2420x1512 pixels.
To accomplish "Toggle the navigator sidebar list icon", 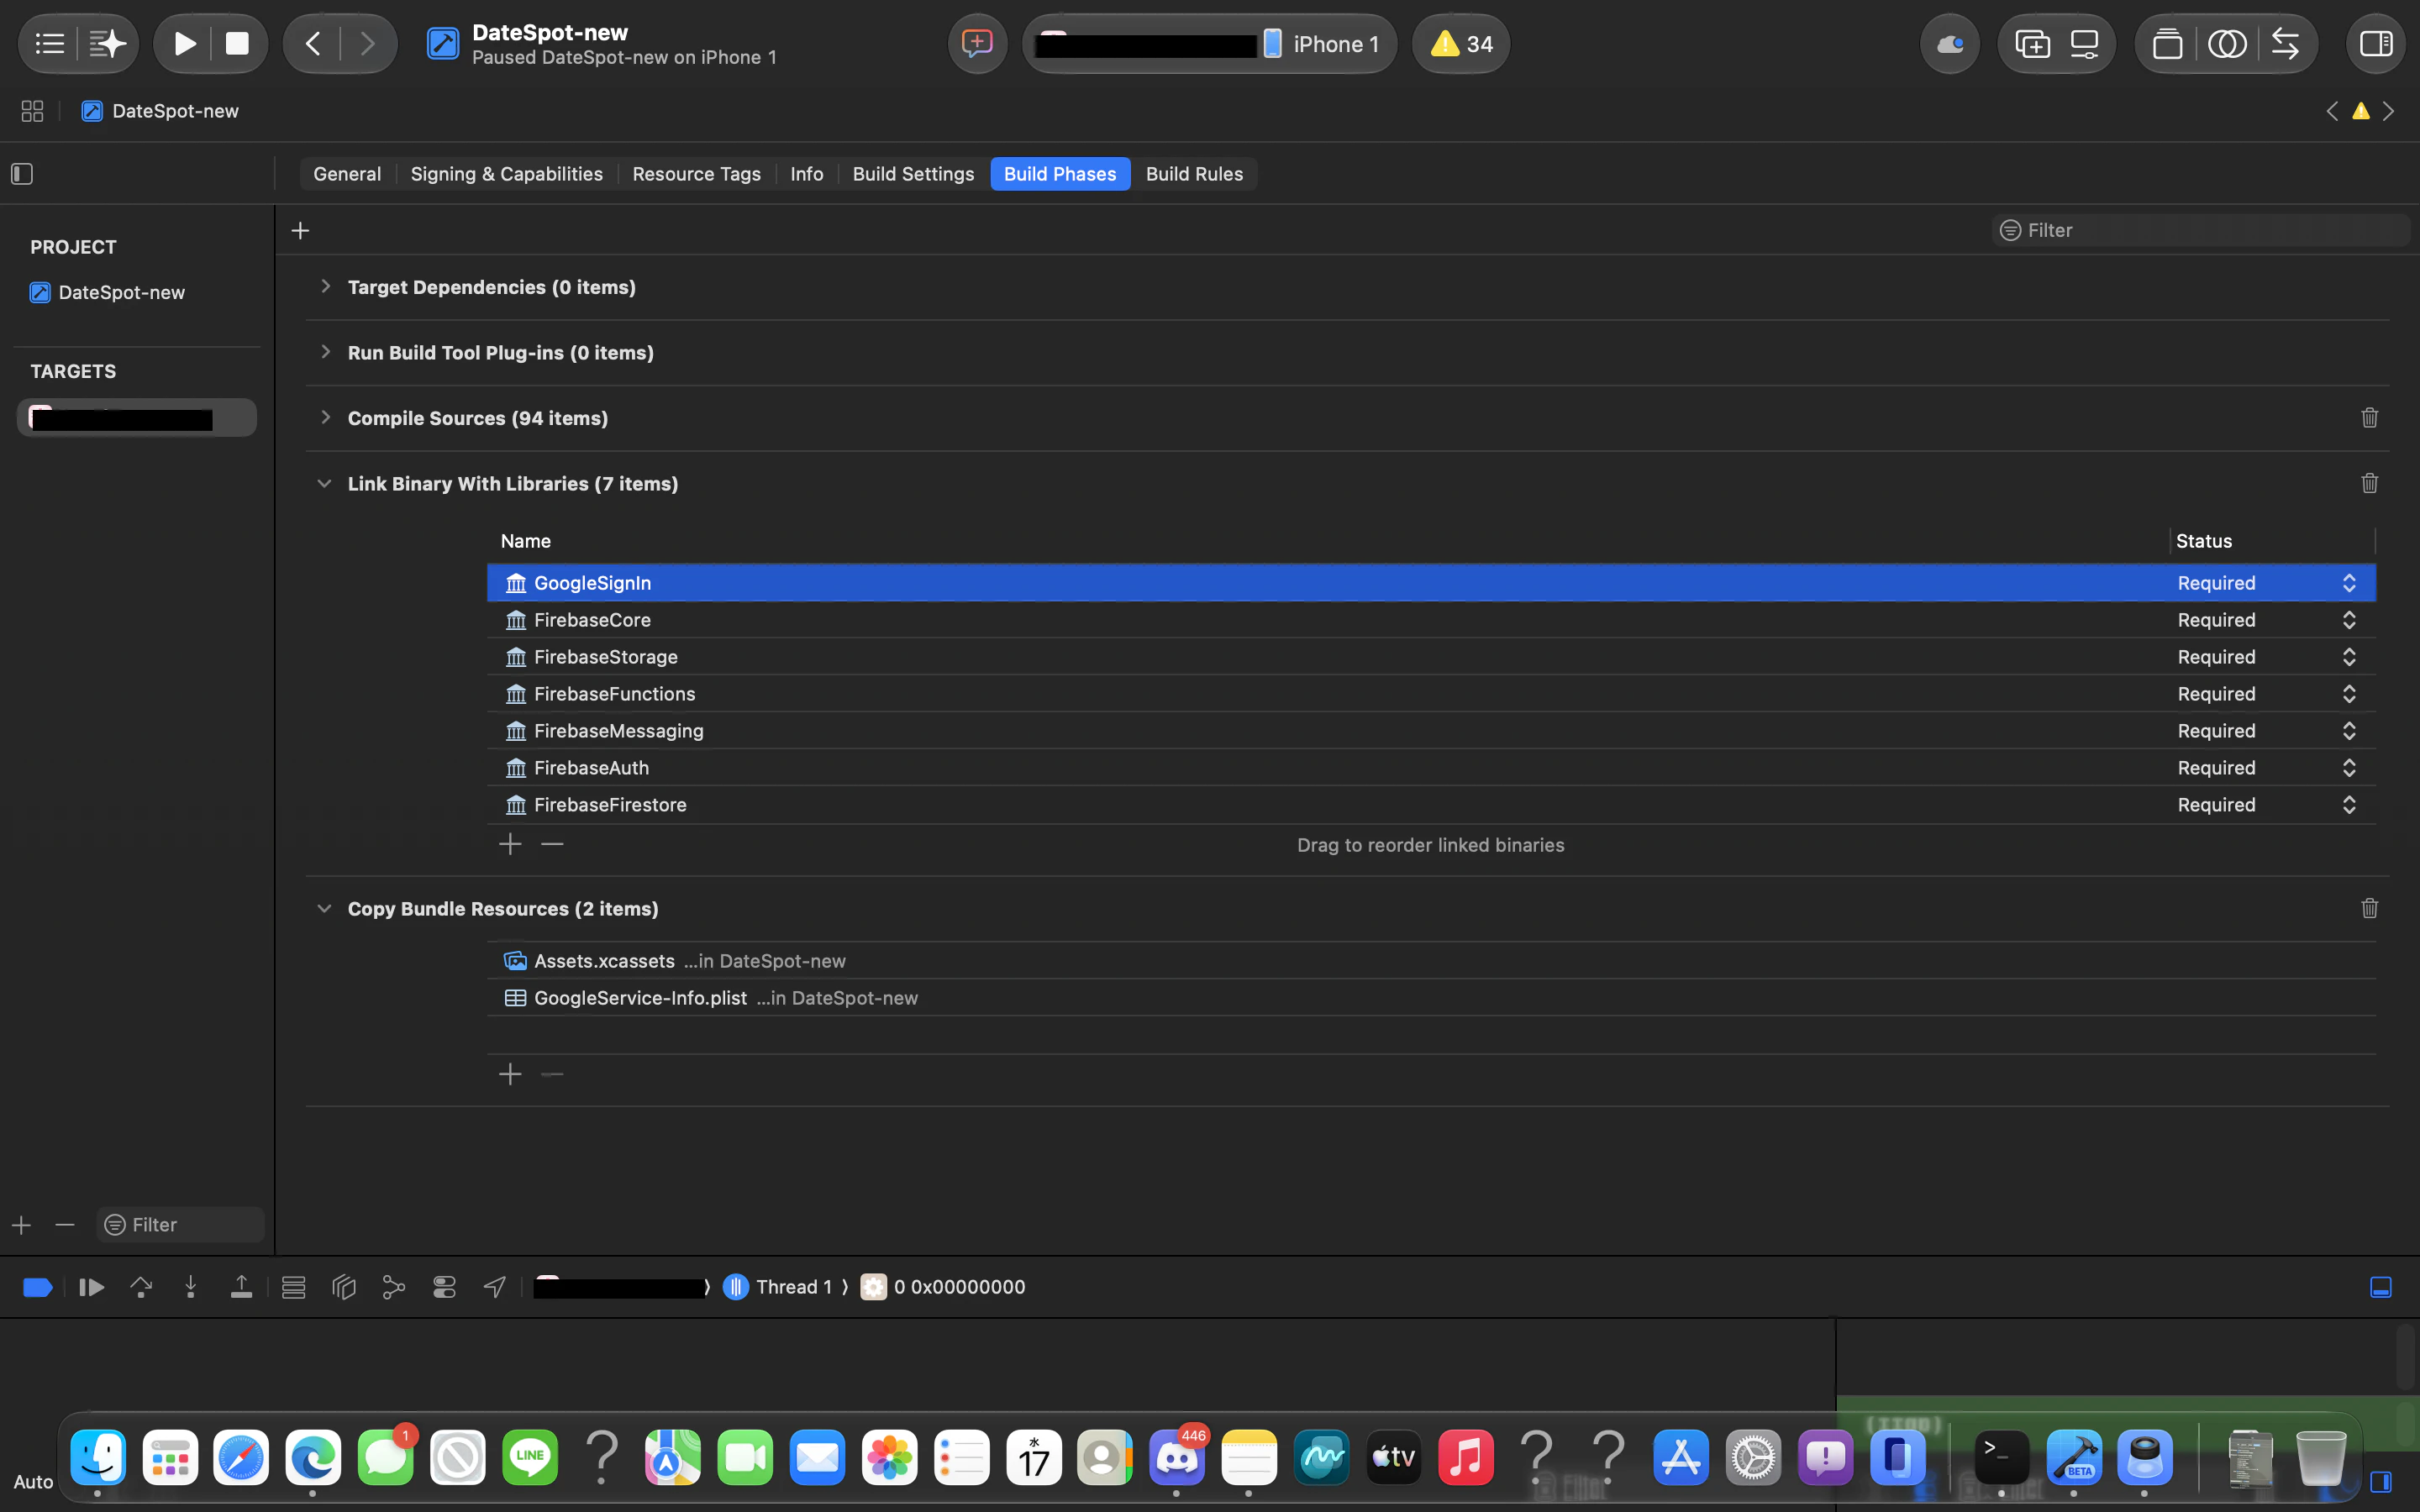I will 50,44.
